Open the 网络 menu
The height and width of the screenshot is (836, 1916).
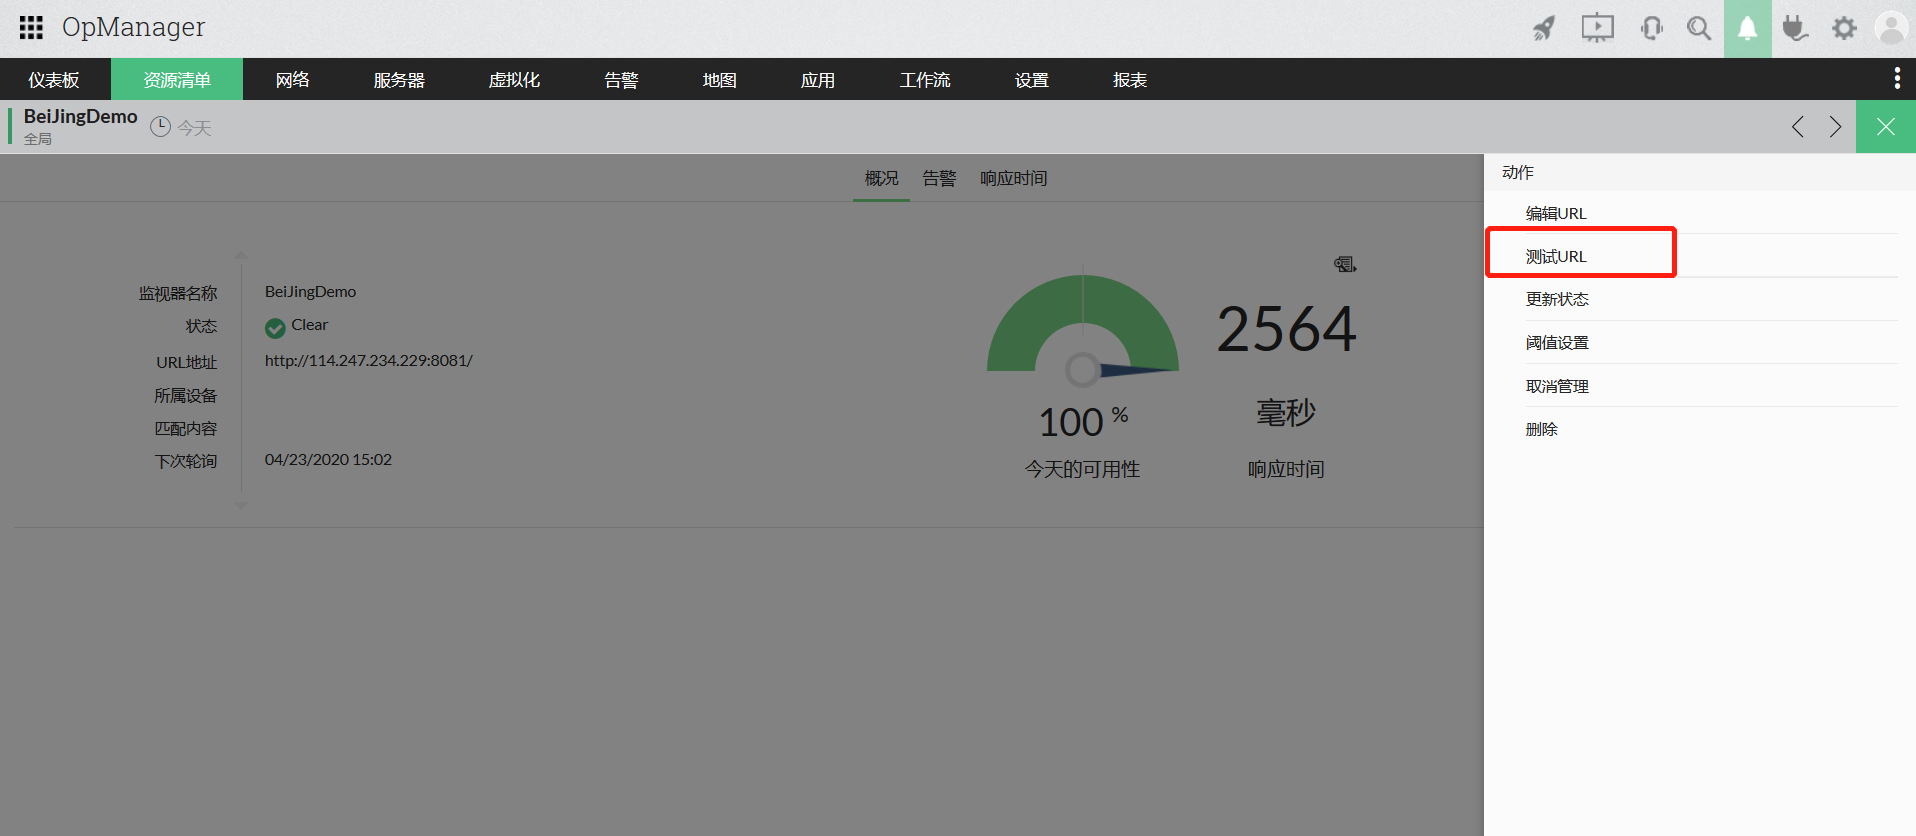point(292,80)
